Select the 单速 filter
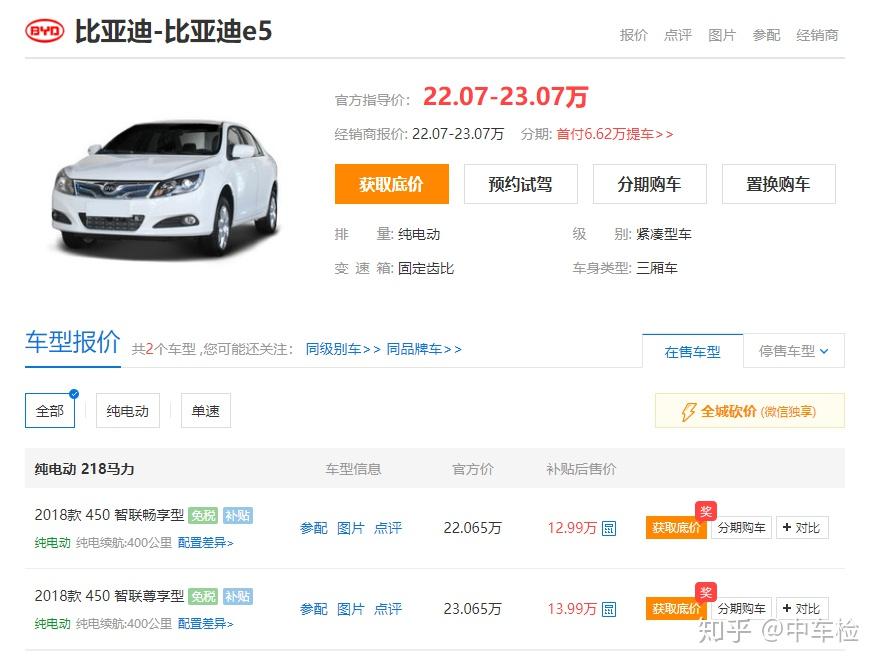This screenshot has height=666, width=882. pyautogui.click(x=206, y=411)
